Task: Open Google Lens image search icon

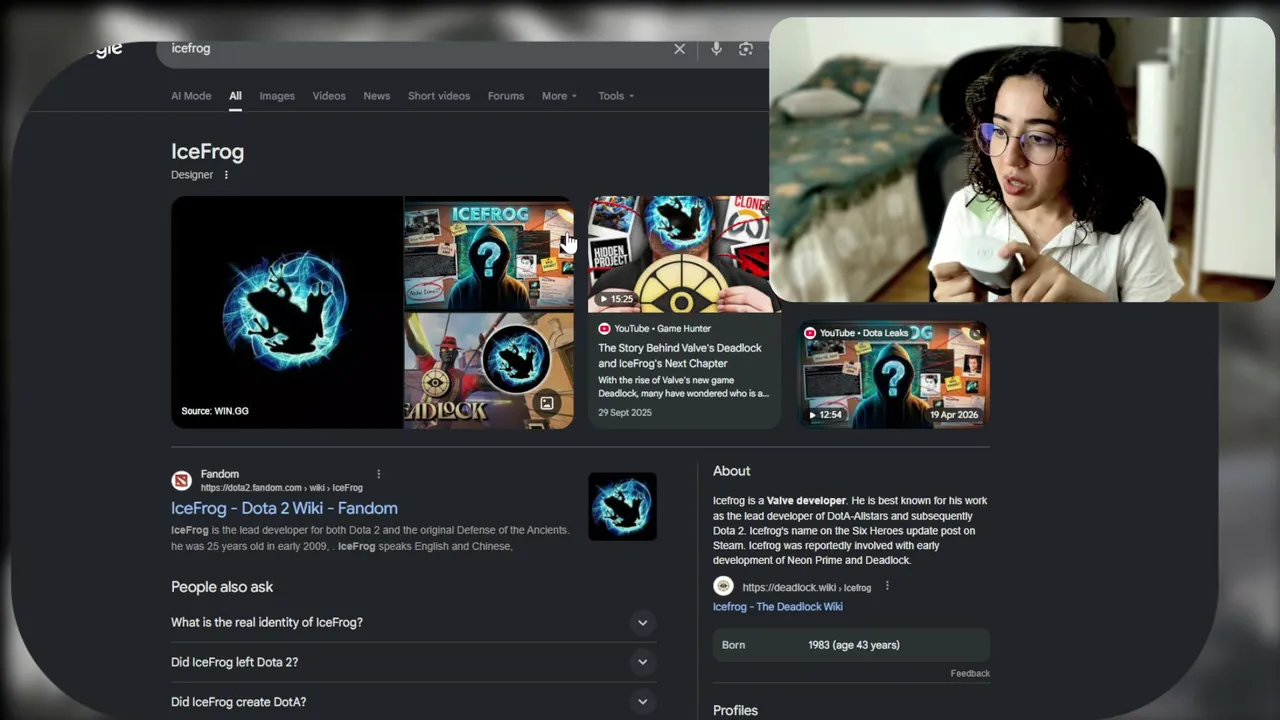Action: pos(746,49)
